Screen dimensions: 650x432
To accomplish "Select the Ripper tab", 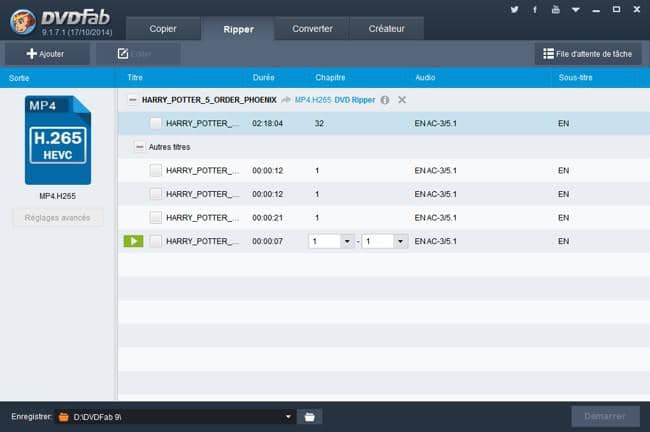I will coord(238,29).
